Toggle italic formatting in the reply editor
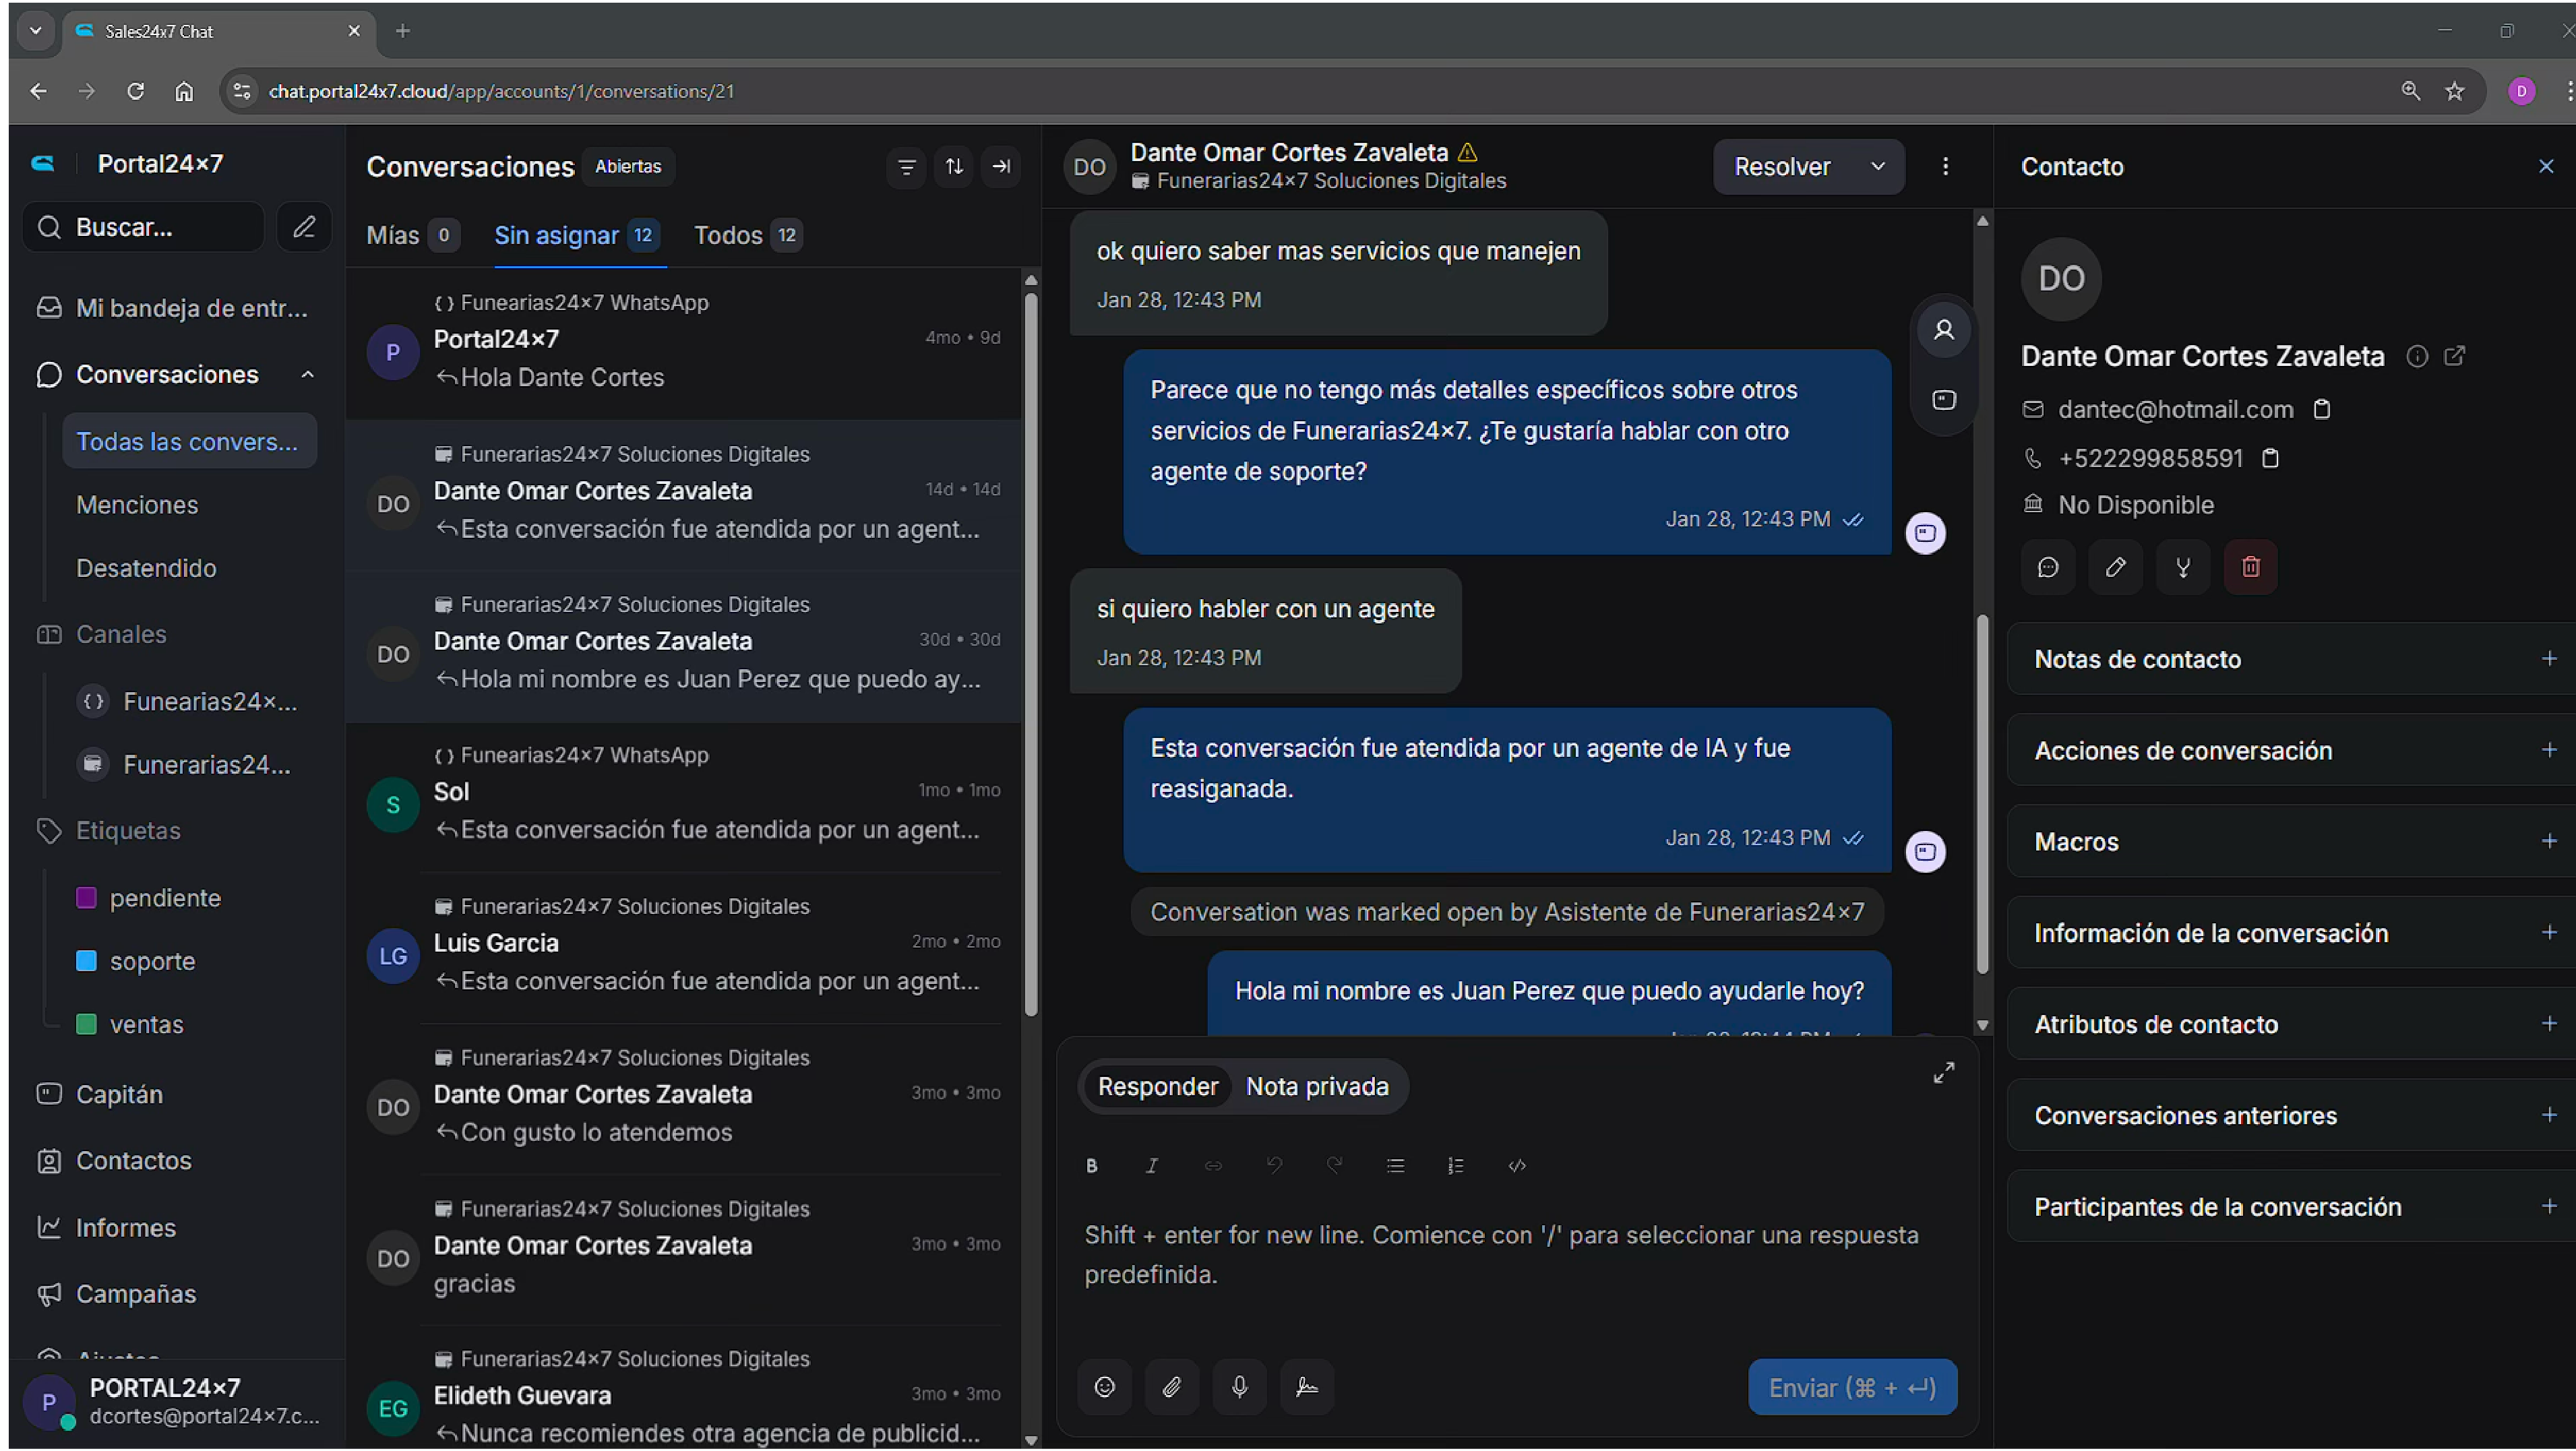The height and width of the screenshot is (1451, 2576). tap(1151, 1165)
